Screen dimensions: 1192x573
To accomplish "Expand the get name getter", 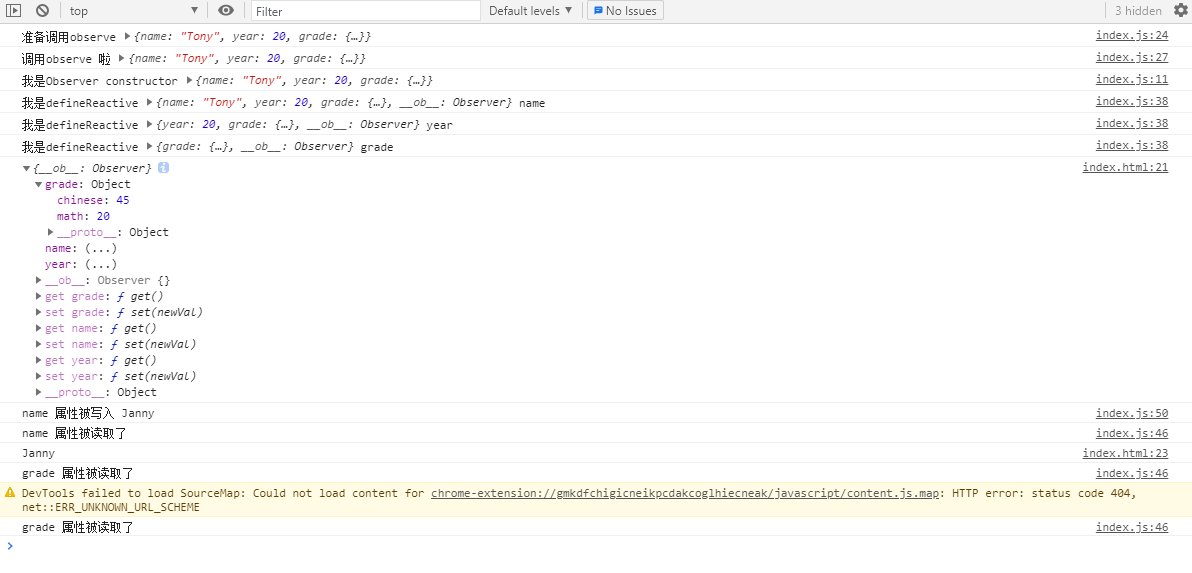I will [x=39, y=328].
